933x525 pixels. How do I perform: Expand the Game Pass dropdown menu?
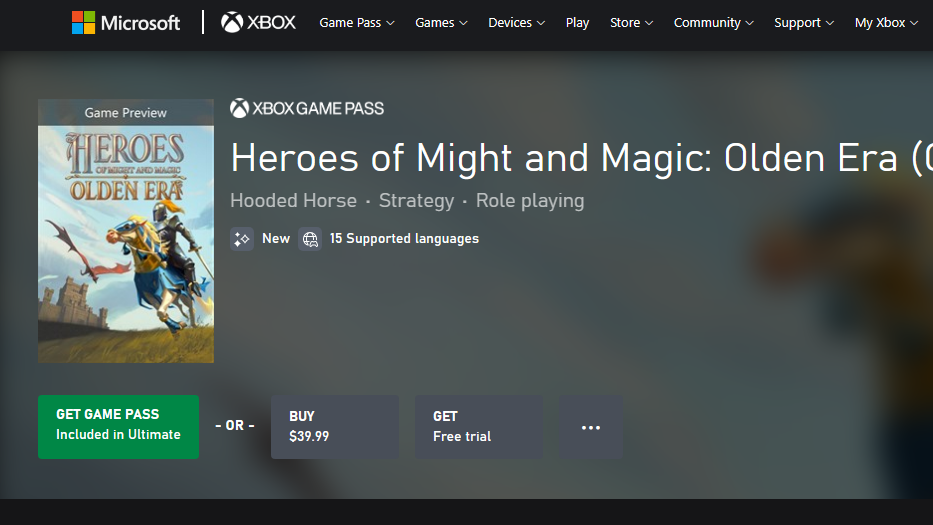coord(357,23)
